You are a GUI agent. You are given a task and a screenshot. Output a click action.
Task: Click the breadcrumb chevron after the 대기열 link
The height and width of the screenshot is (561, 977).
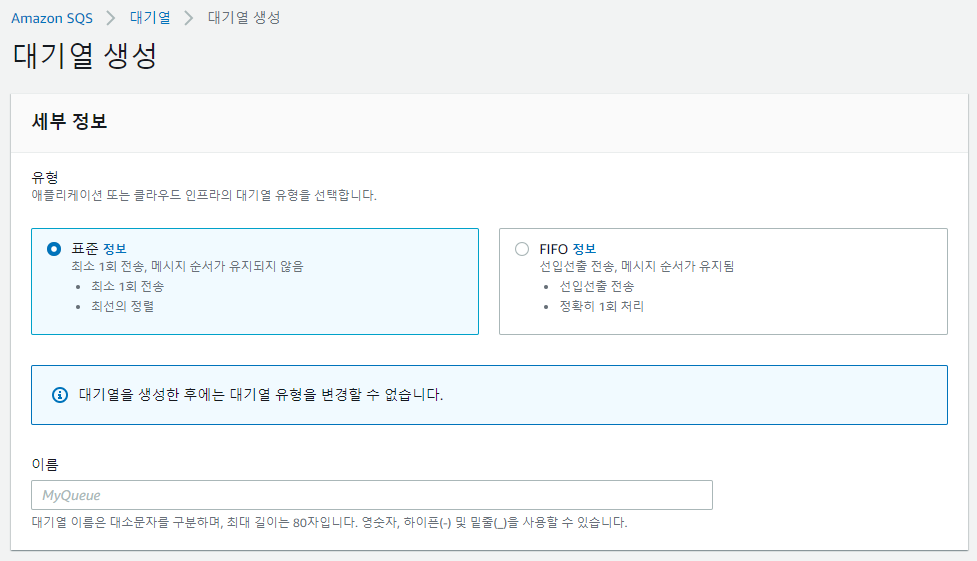(189, 18)
